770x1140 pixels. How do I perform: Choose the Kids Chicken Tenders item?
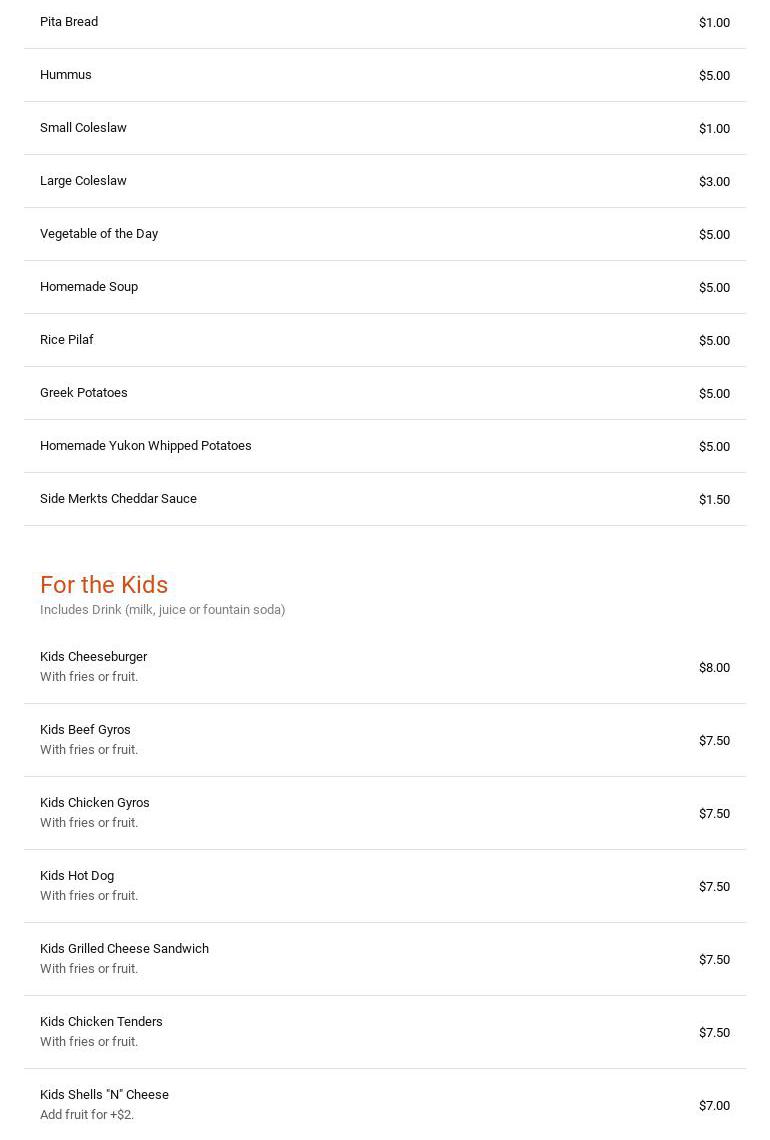coord(101,1022)
